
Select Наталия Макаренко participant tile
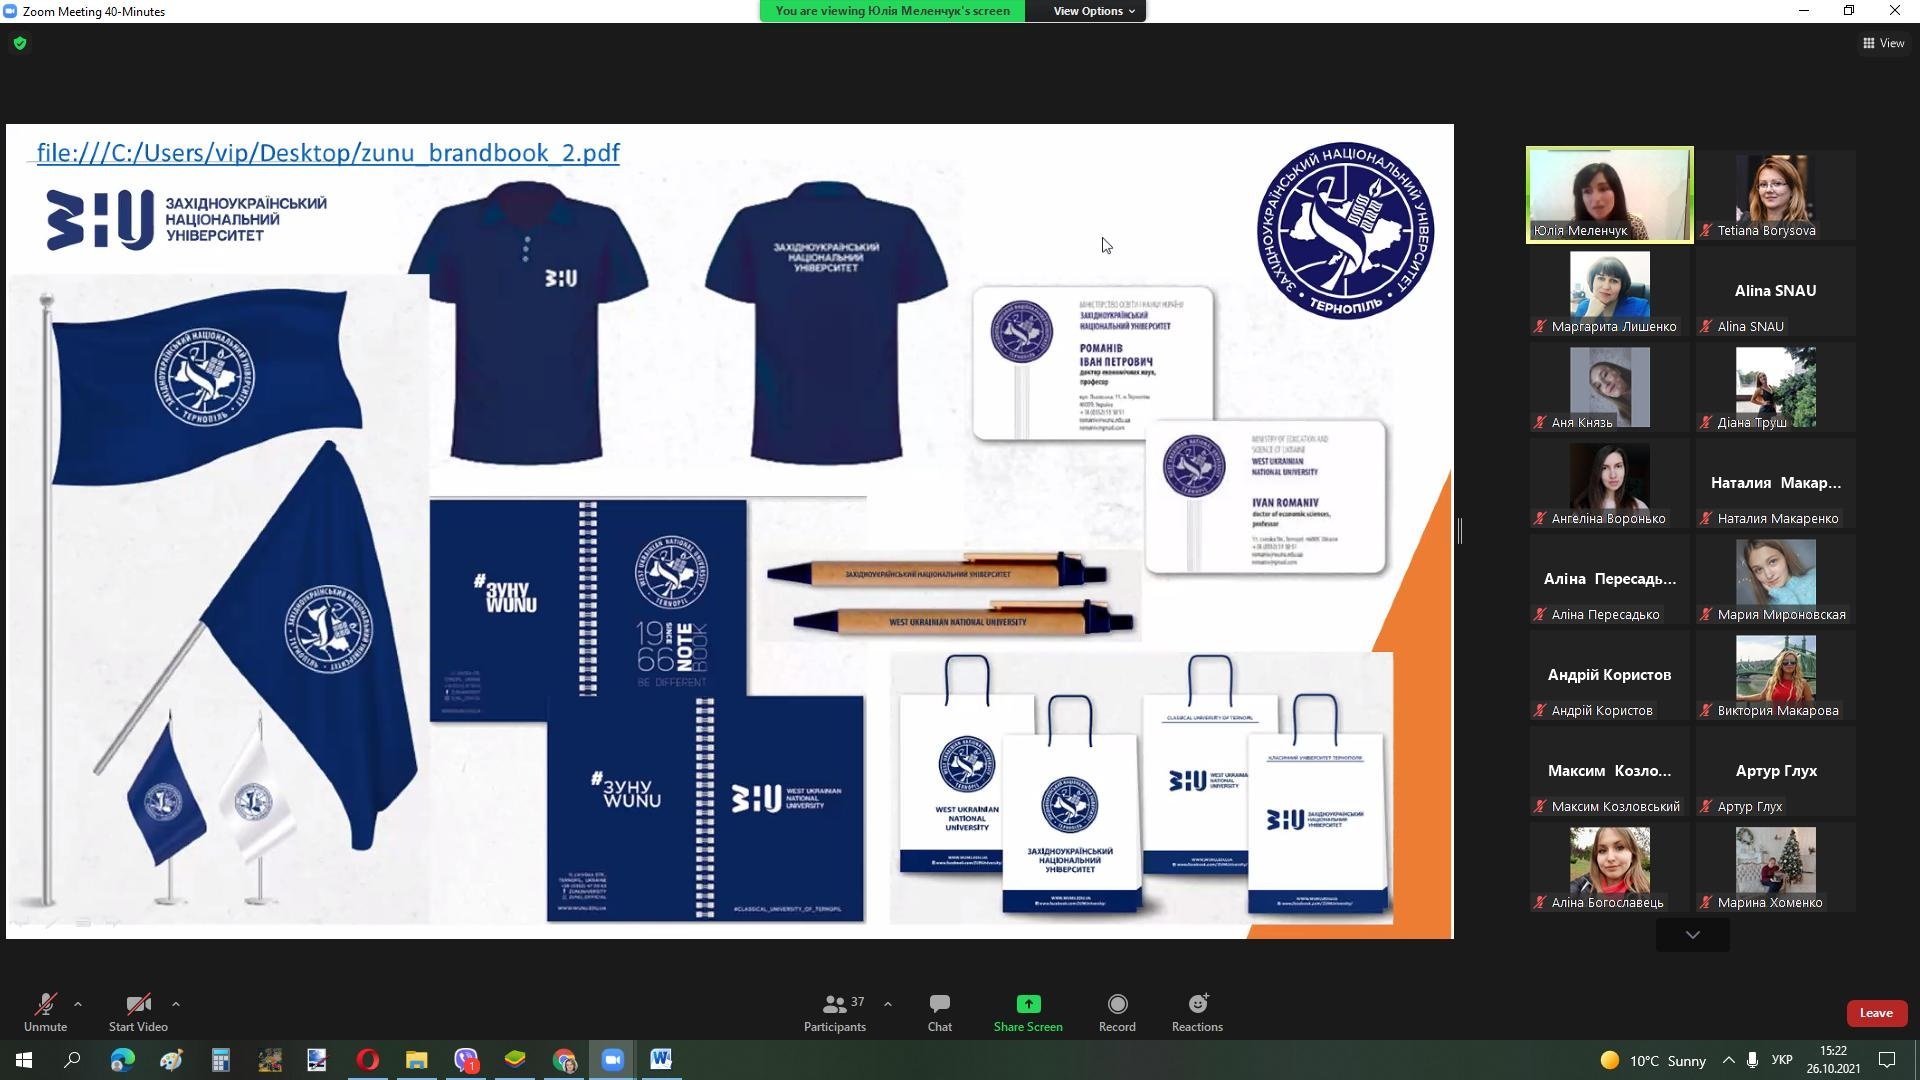(1775, 483)
